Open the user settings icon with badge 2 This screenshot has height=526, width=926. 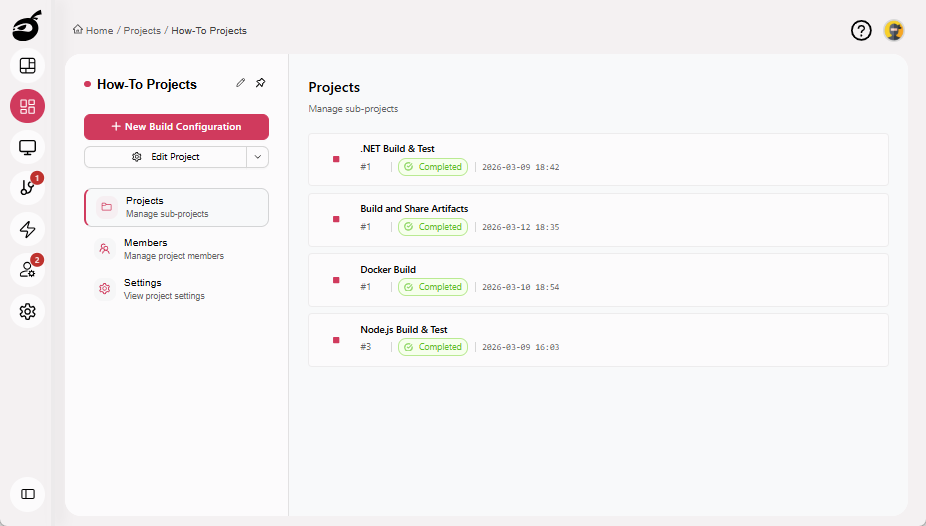[x=28, y=270]
